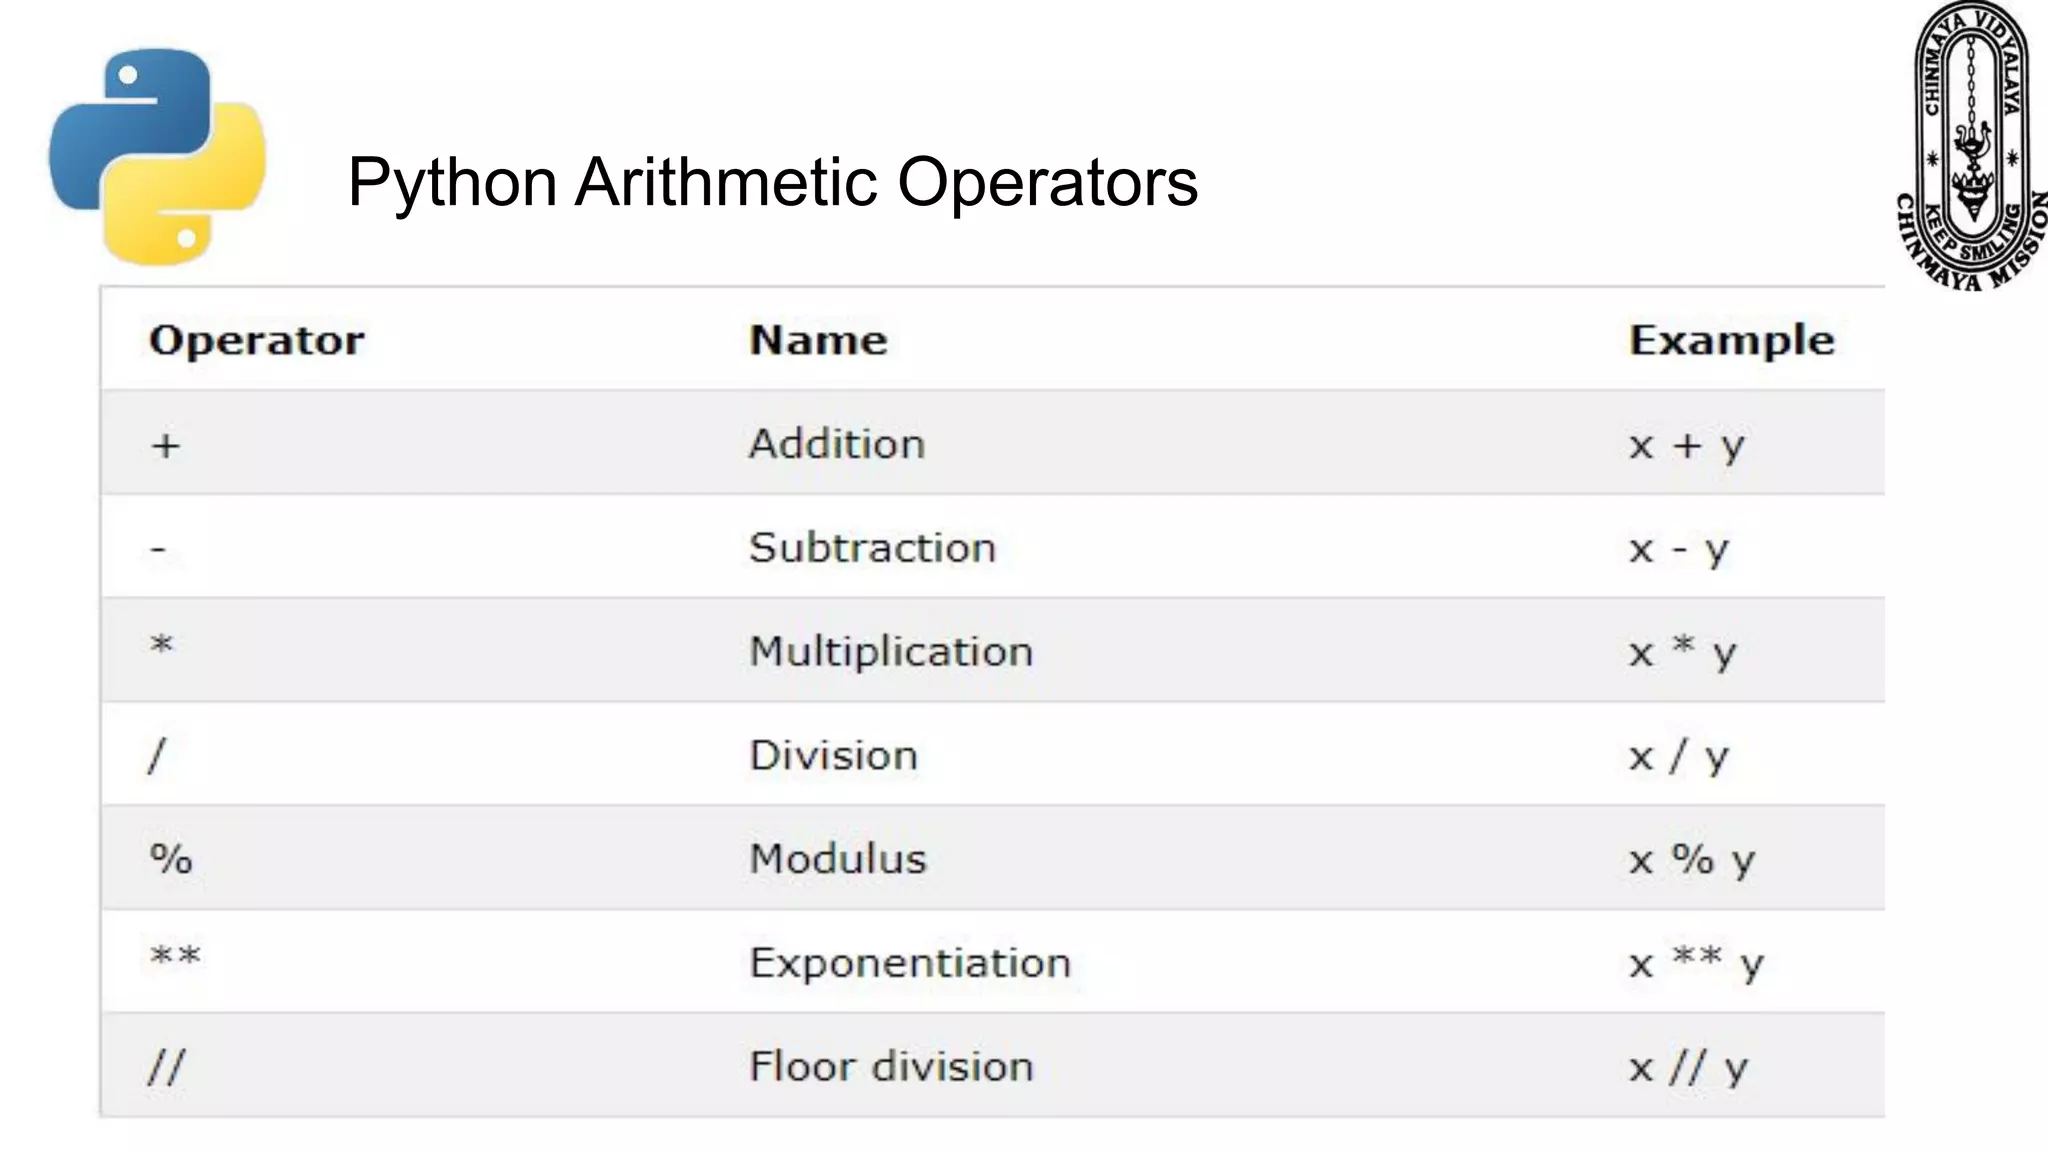Click the Operator column header
Viewport: 2048px width, 1152px height.
tap(257, 341)
